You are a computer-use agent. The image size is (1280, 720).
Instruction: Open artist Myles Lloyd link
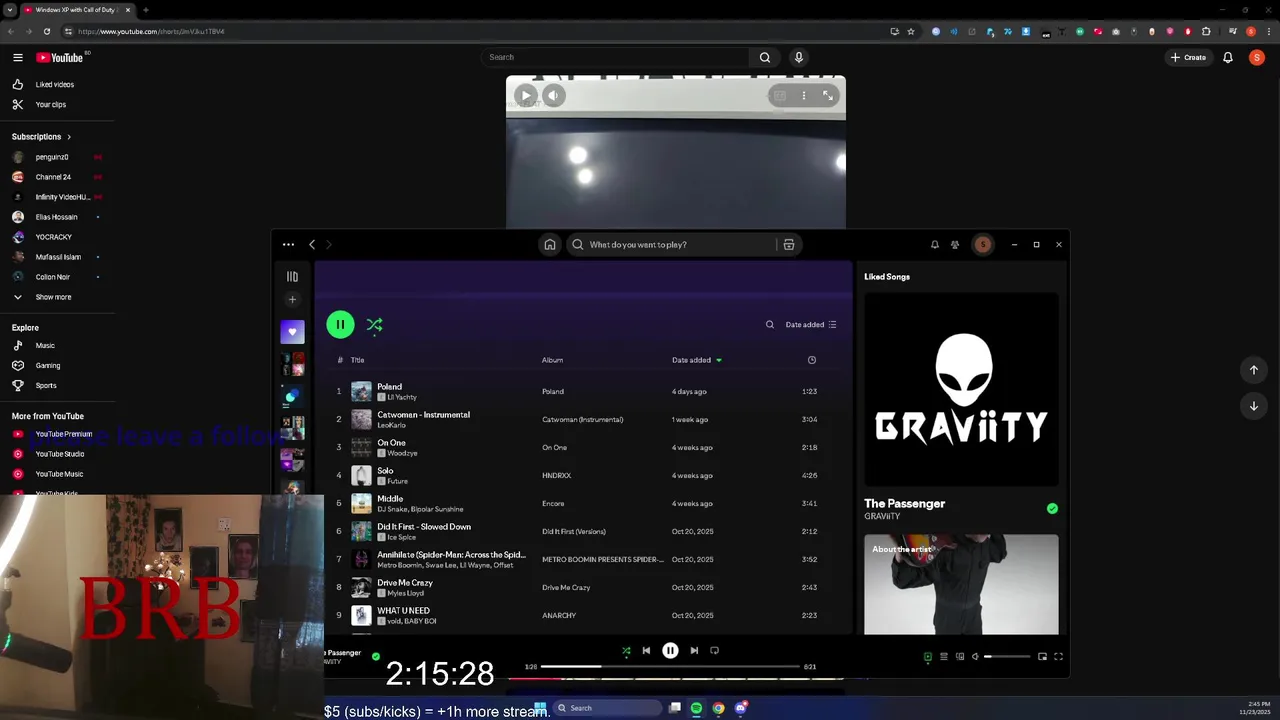405,593
